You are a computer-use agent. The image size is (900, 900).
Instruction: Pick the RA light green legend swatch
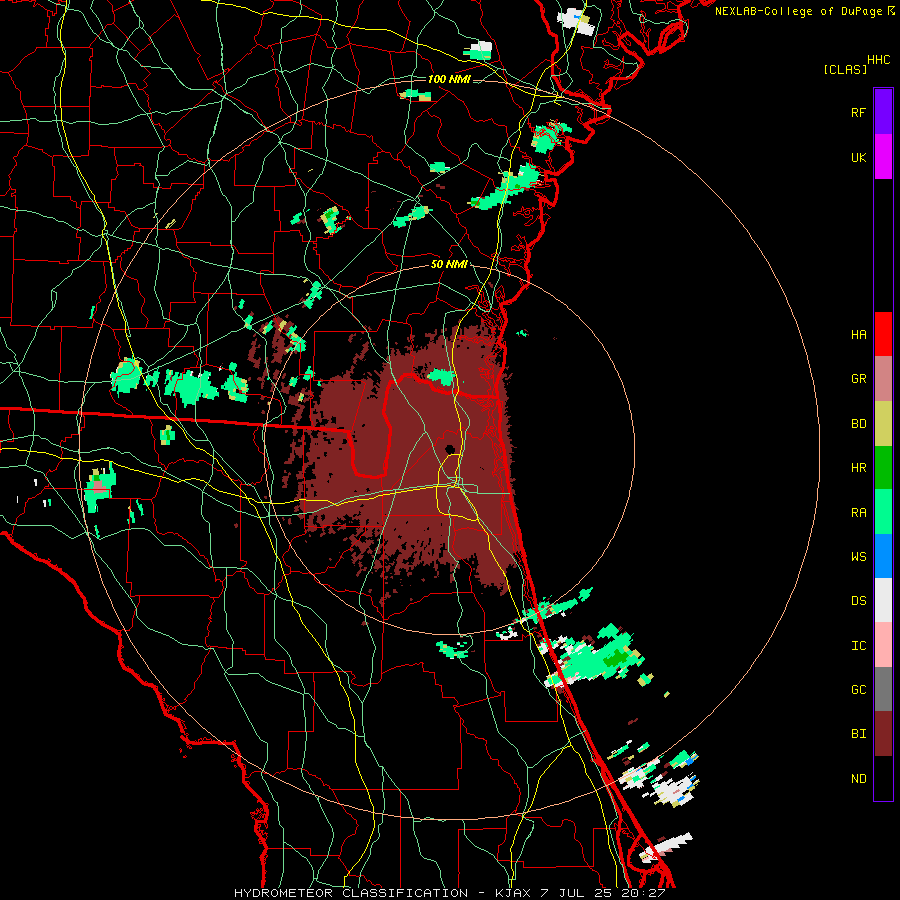tap(883, 512)
